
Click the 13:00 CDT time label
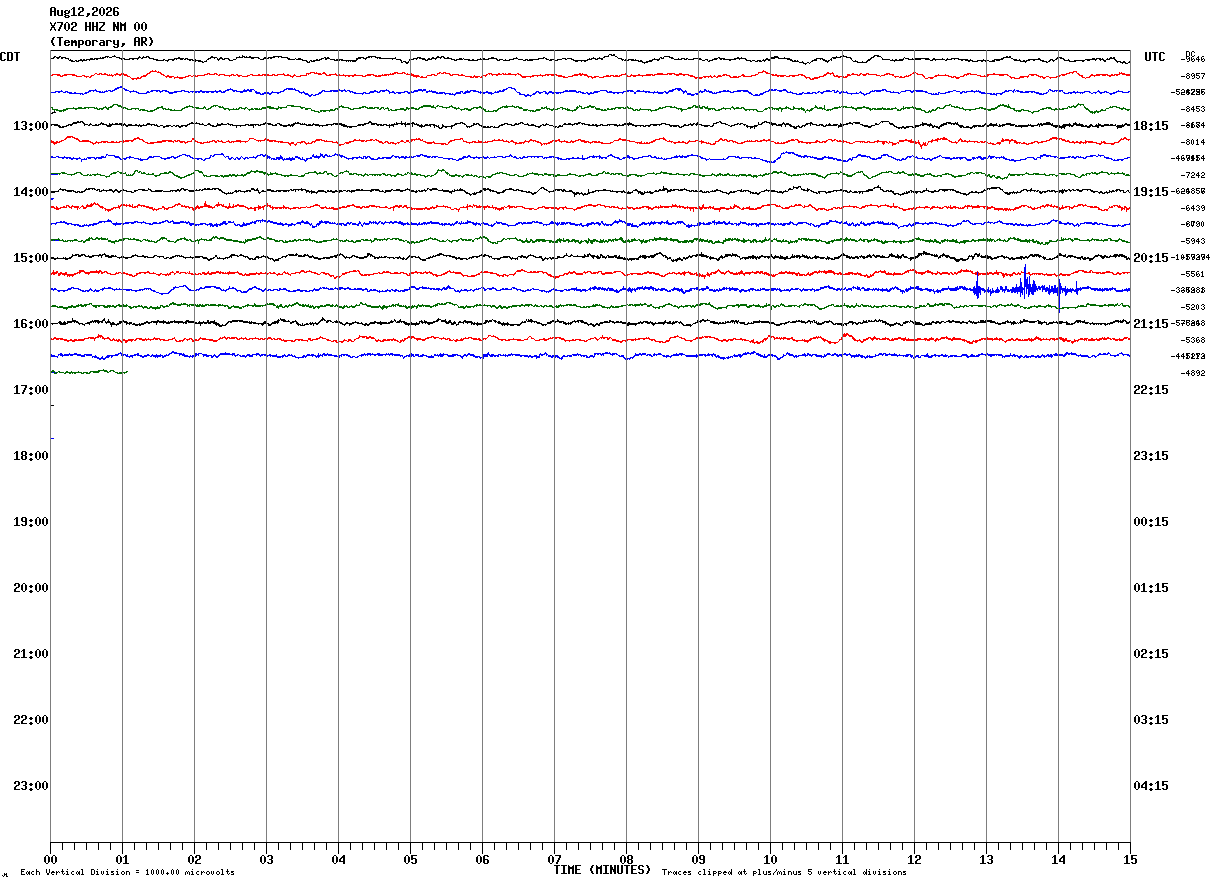coord(31,126)
